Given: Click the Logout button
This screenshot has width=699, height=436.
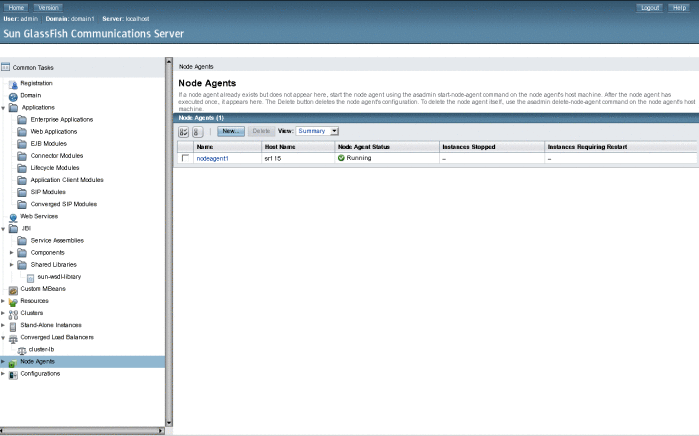Looking at the screenshot, I should (650, 8).
